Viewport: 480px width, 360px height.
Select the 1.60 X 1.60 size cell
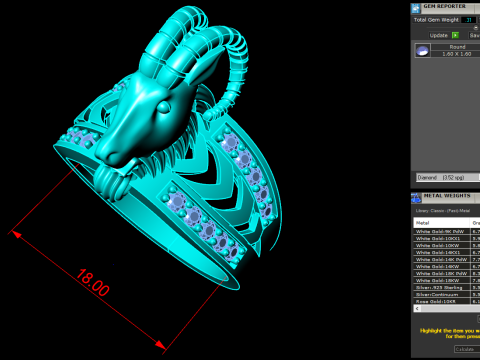[x=457, y=54]
